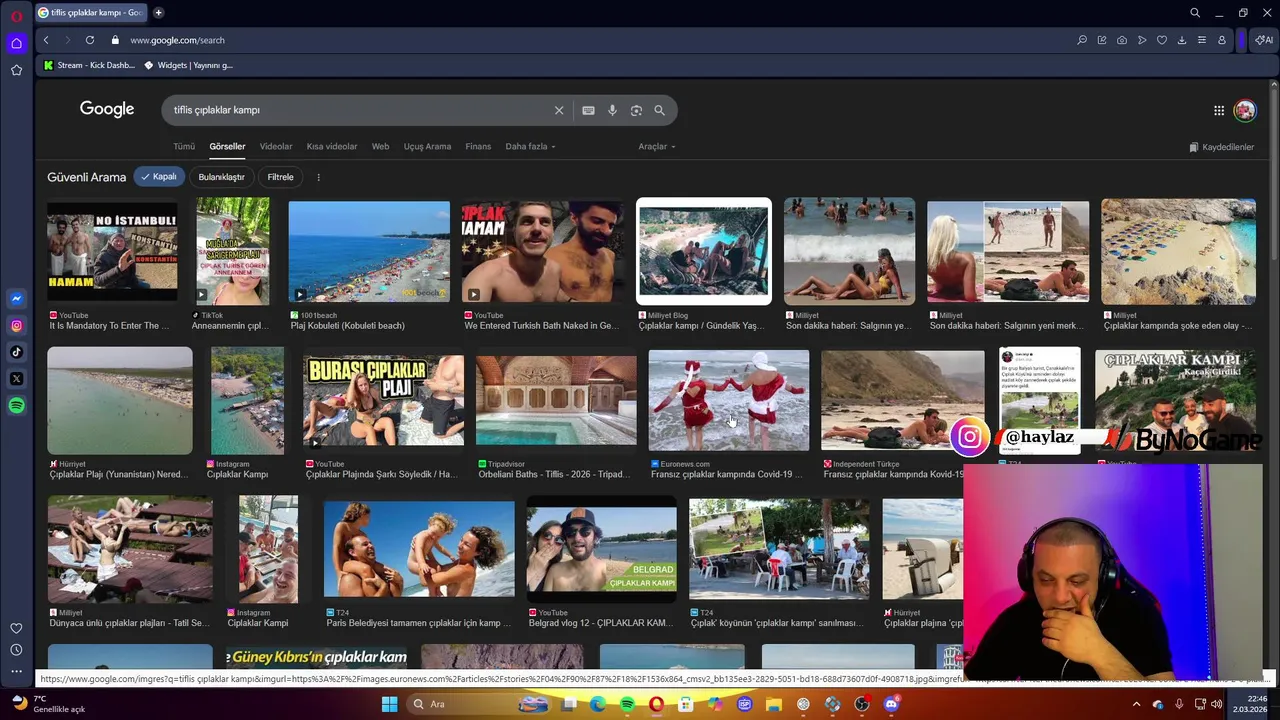1280x720 pixels.
Task: Open the Opera main menu logo
Action: pyautogui.click(x=16, y=17)
